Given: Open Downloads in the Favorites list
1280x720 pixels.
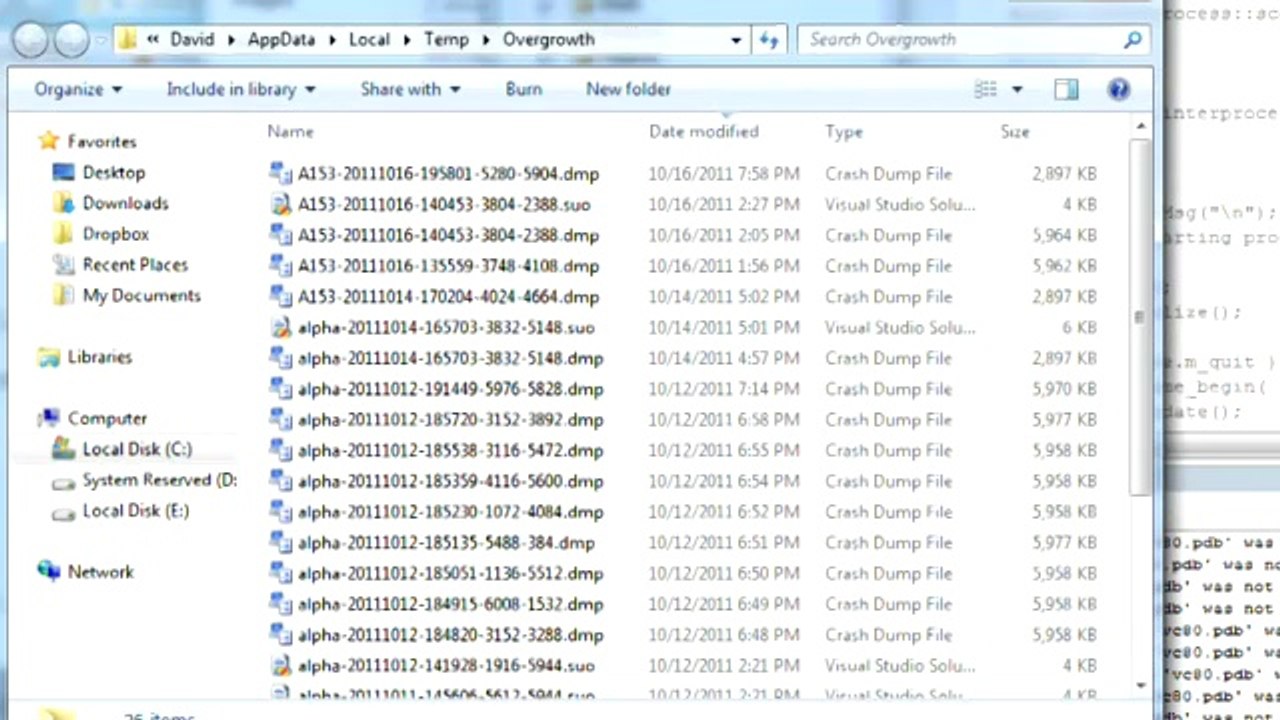Looking at the screenshot, I should [125, 203].
